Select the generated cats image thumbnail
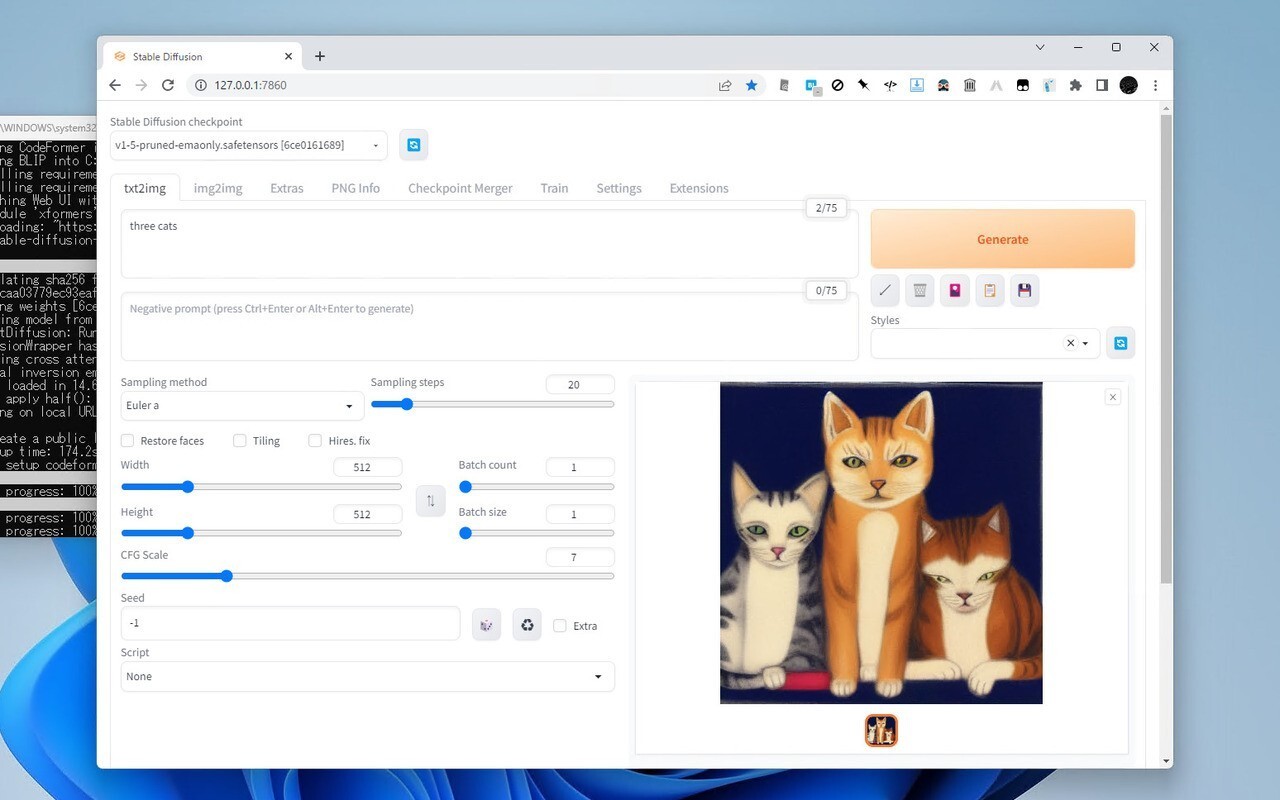 pyautogui.click(x=880, y=730)
